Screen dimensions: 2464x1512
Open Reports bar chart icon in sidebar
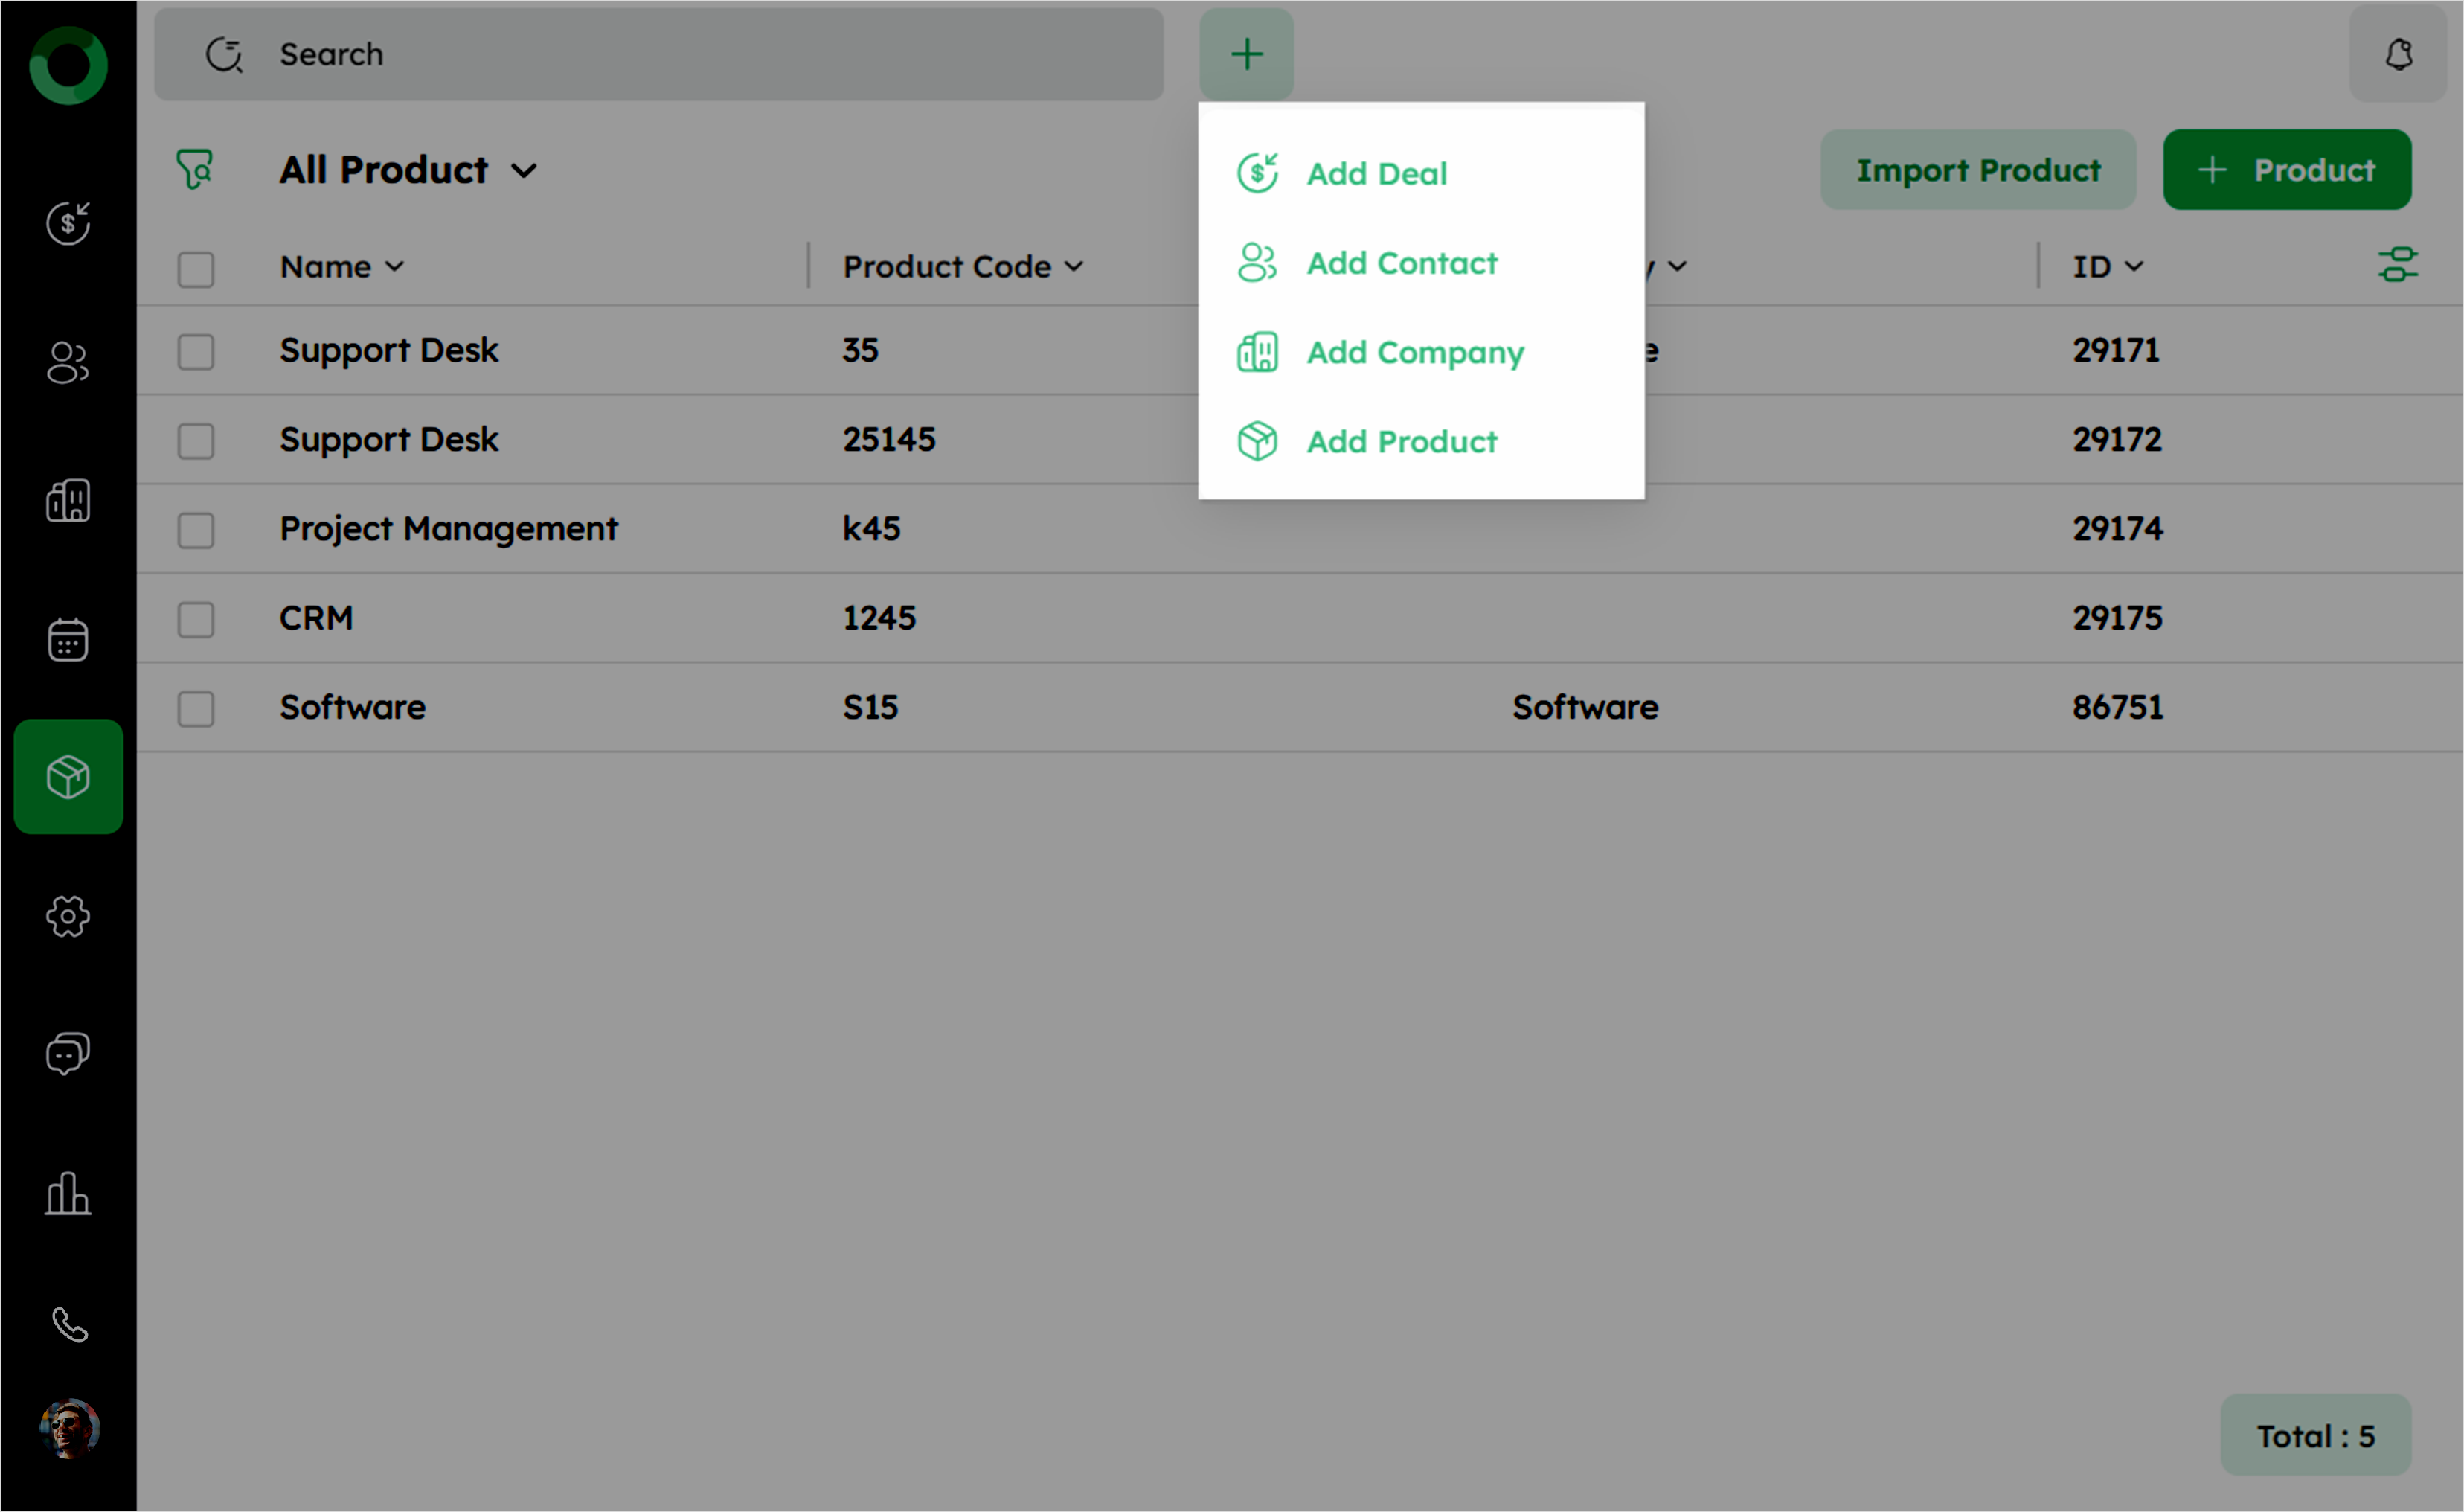click(x=68, y=1193)
